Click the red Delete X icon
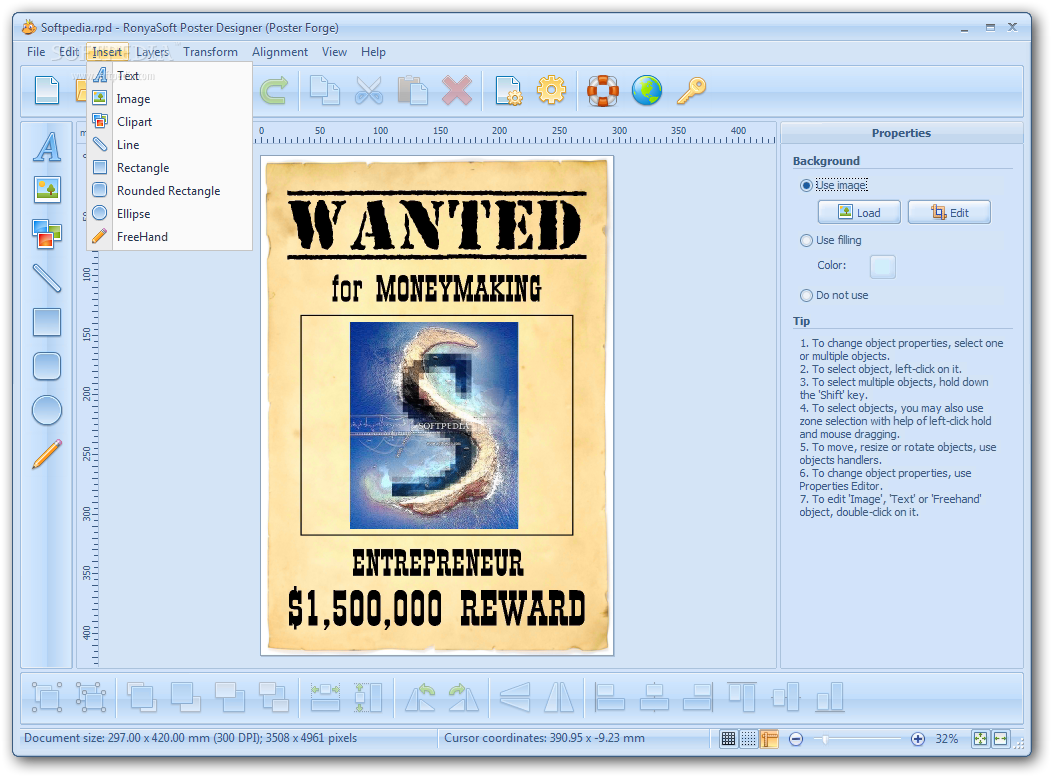 pos(457,91)
